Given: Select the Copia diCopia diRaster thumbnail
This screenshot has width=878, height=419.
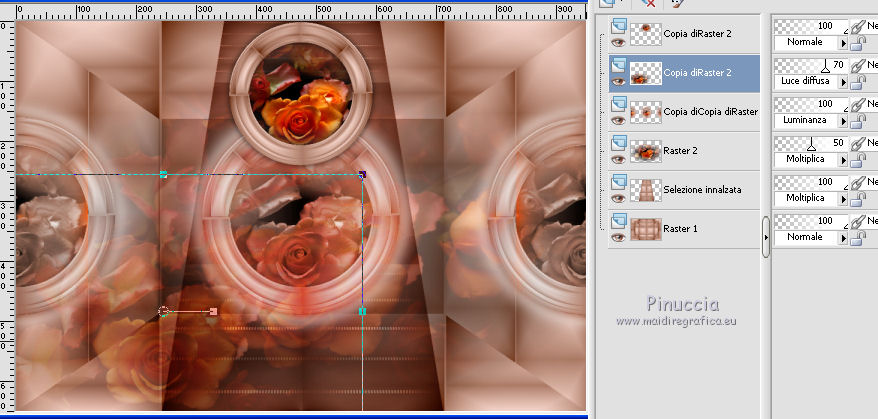Looking at the screenshot, I should [646, 112].
